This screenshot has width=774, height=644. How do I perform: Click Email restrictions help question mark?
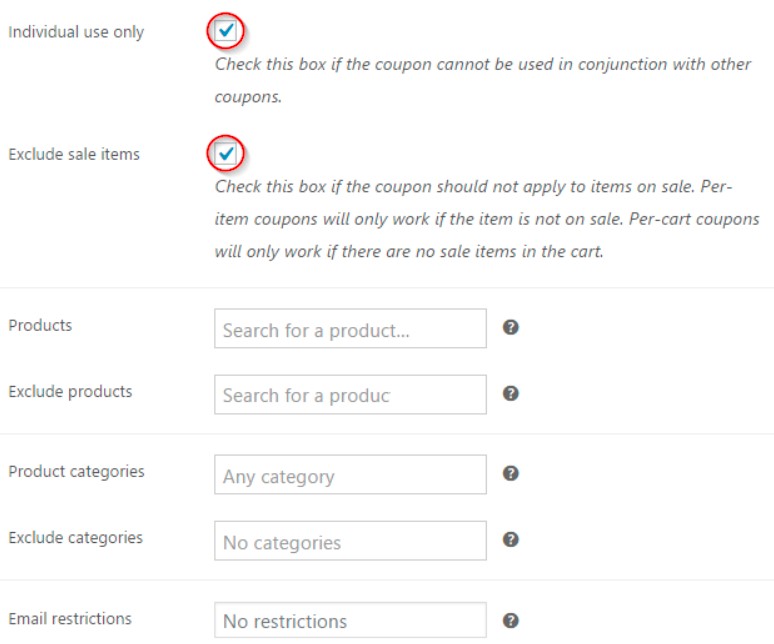(x=510, y=620)
